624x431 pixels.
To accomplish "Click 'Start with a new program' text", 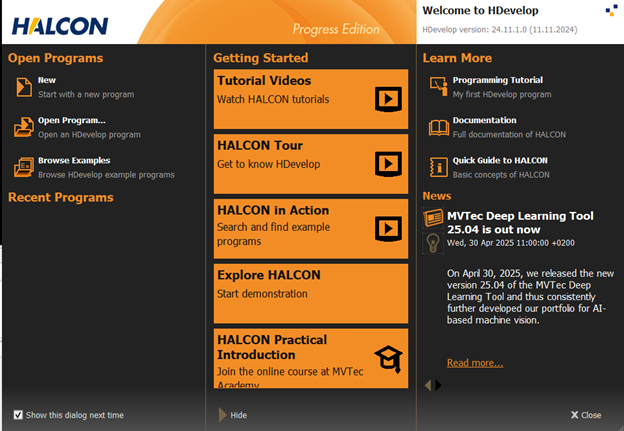I will pyautogui.click(x=86, y=94).
